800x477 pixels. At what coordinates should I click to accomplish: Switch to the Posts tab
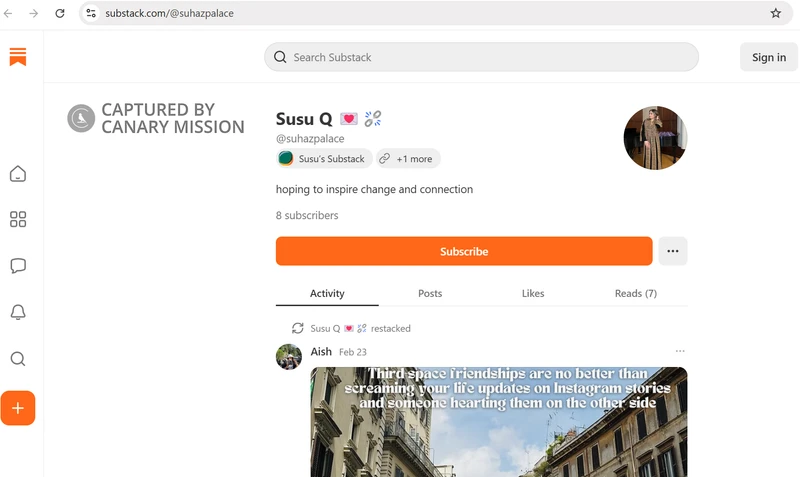[430, 293]
